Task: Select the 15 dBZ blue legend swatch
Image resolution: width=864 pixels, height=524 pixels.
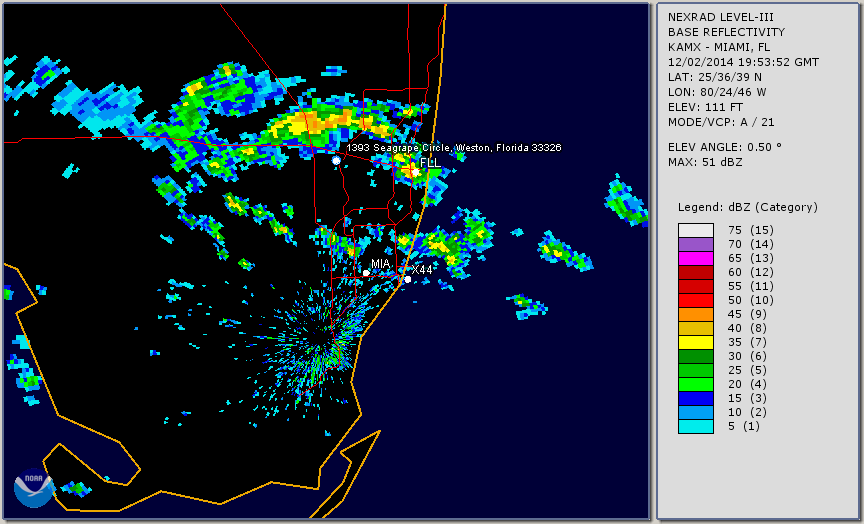Action: coord(696,398)
